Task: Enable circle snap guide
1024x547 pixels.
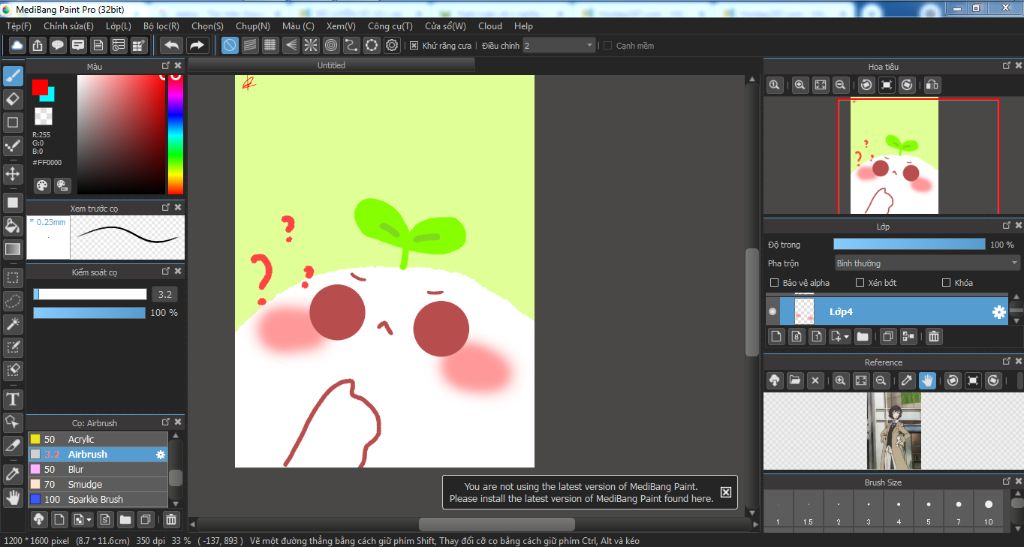Action: 331,45
